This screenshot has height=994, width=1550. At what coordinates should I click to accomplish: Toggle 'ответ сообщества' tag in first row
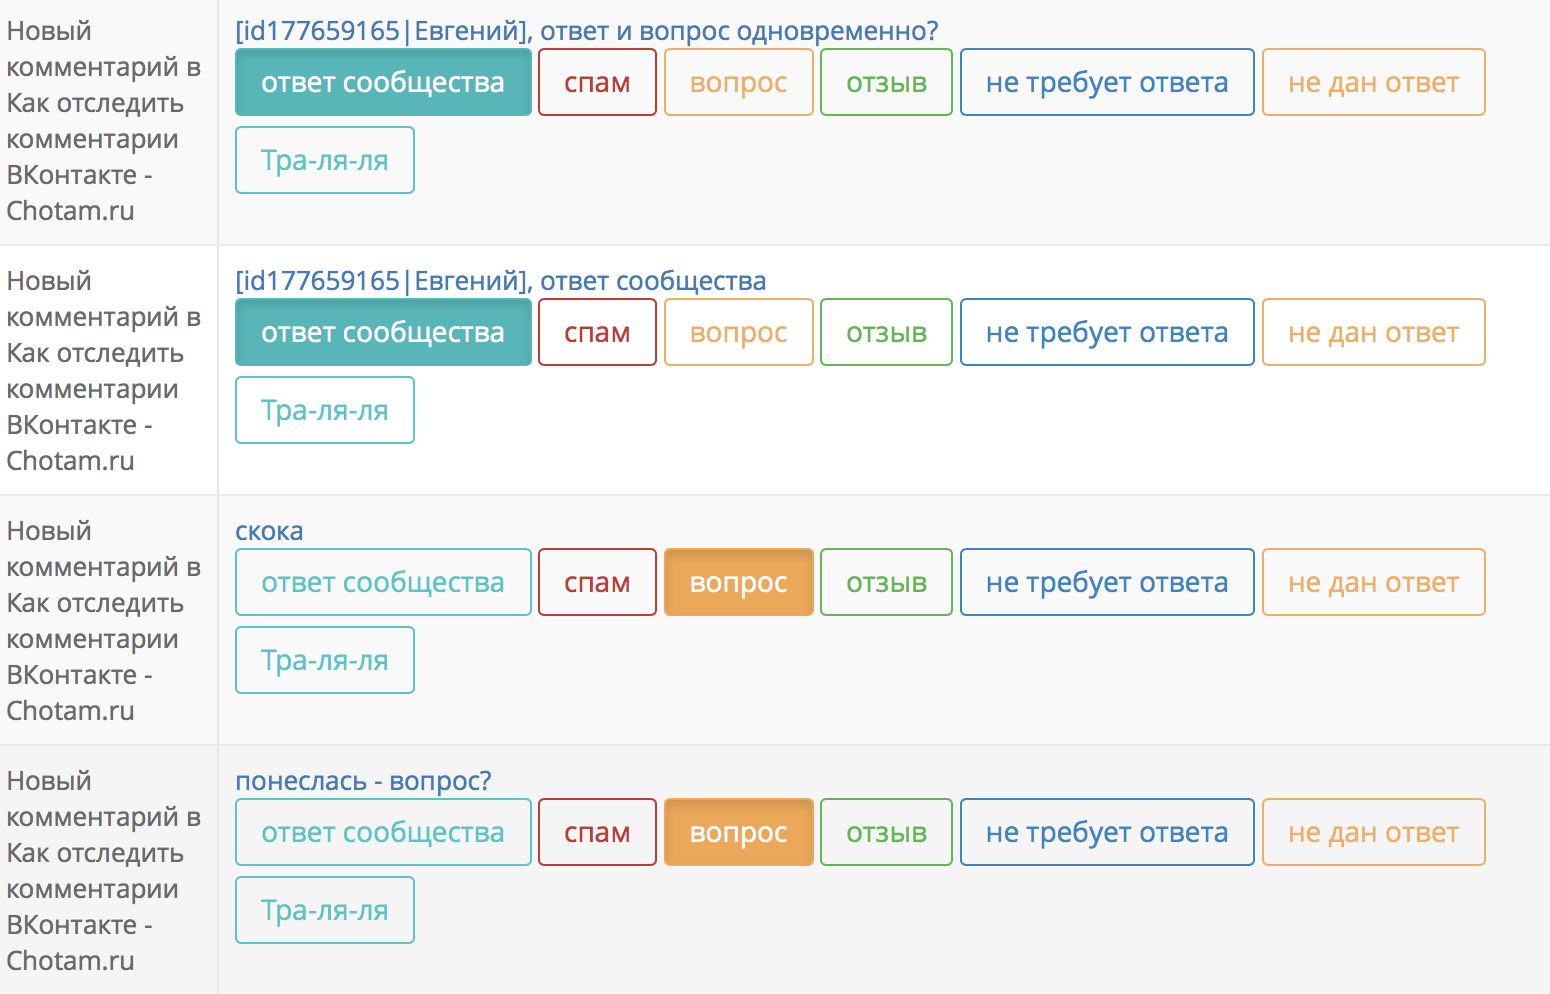coord(383,82)
